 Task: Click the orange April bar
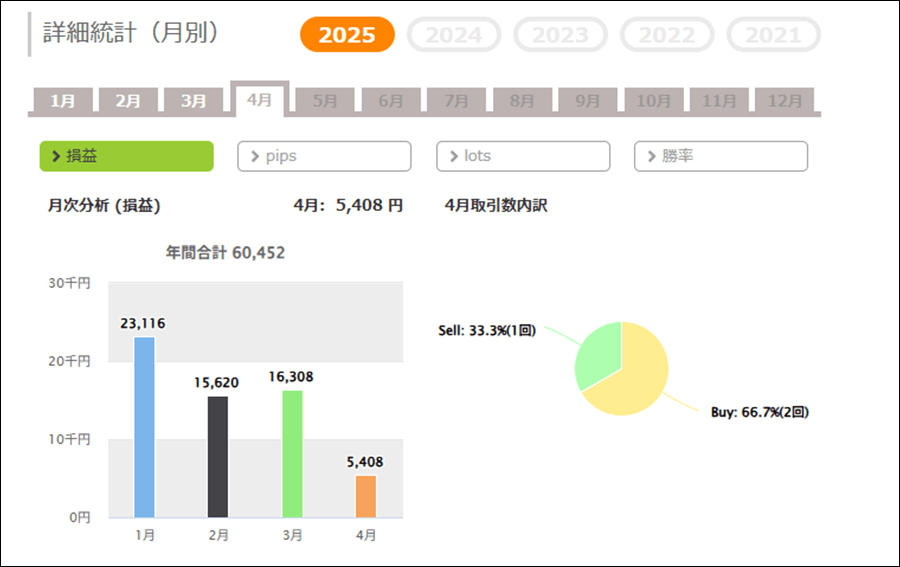(x=366, y=496)
